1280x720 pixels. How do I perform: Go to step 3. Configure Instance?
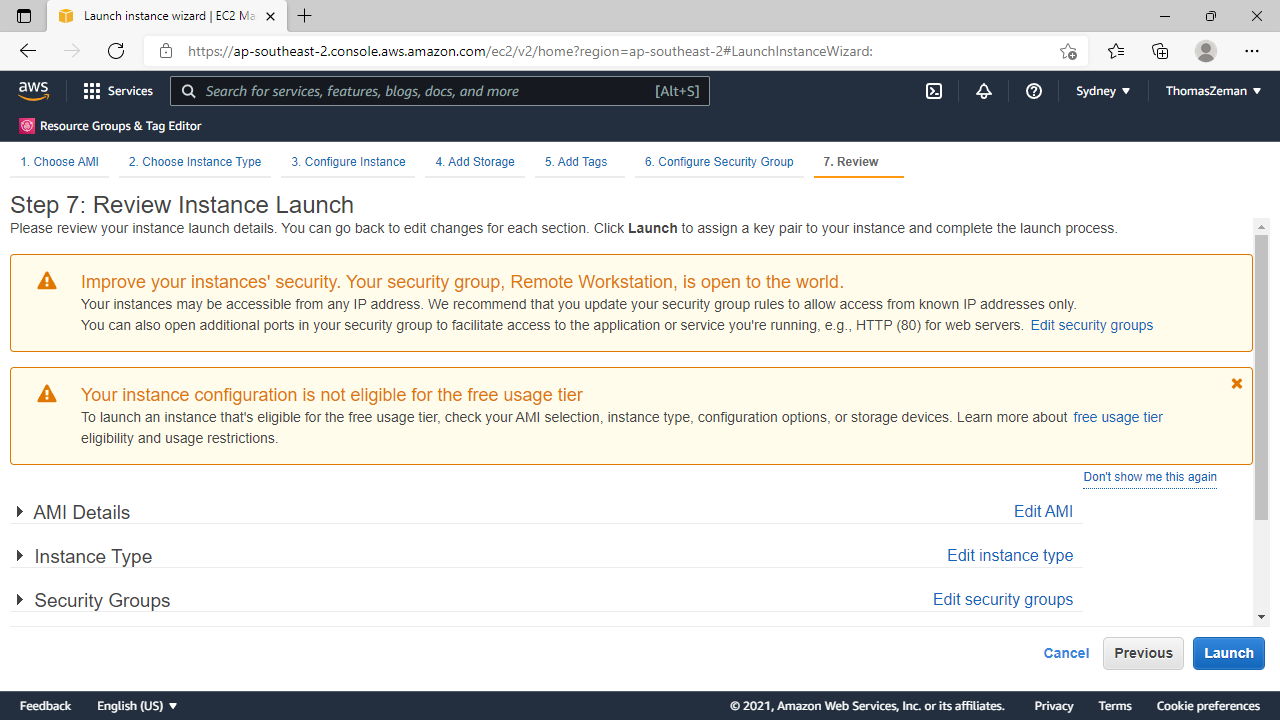click(x=349, y=162)
